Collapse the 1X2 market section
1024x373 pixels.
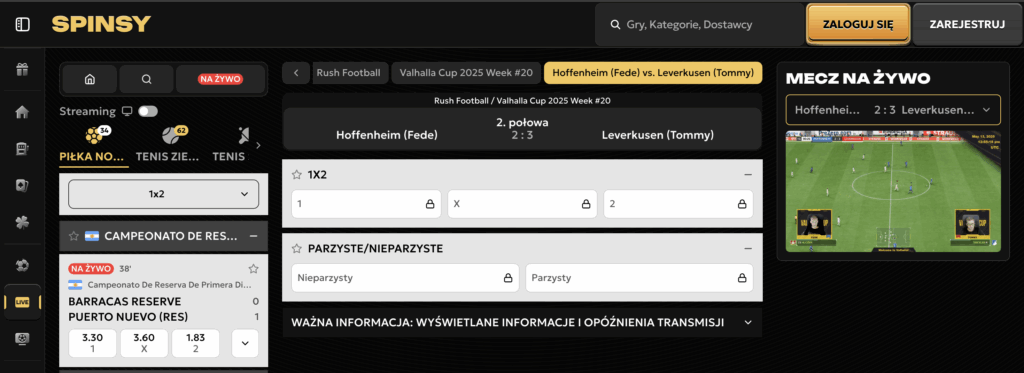(x=748, y=174)
